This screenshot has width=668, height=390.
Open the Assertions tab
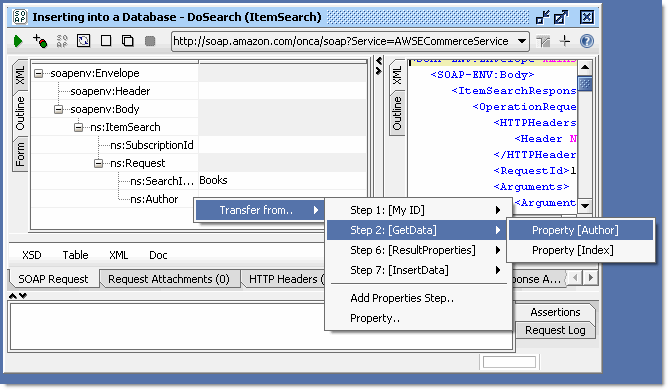555,312
